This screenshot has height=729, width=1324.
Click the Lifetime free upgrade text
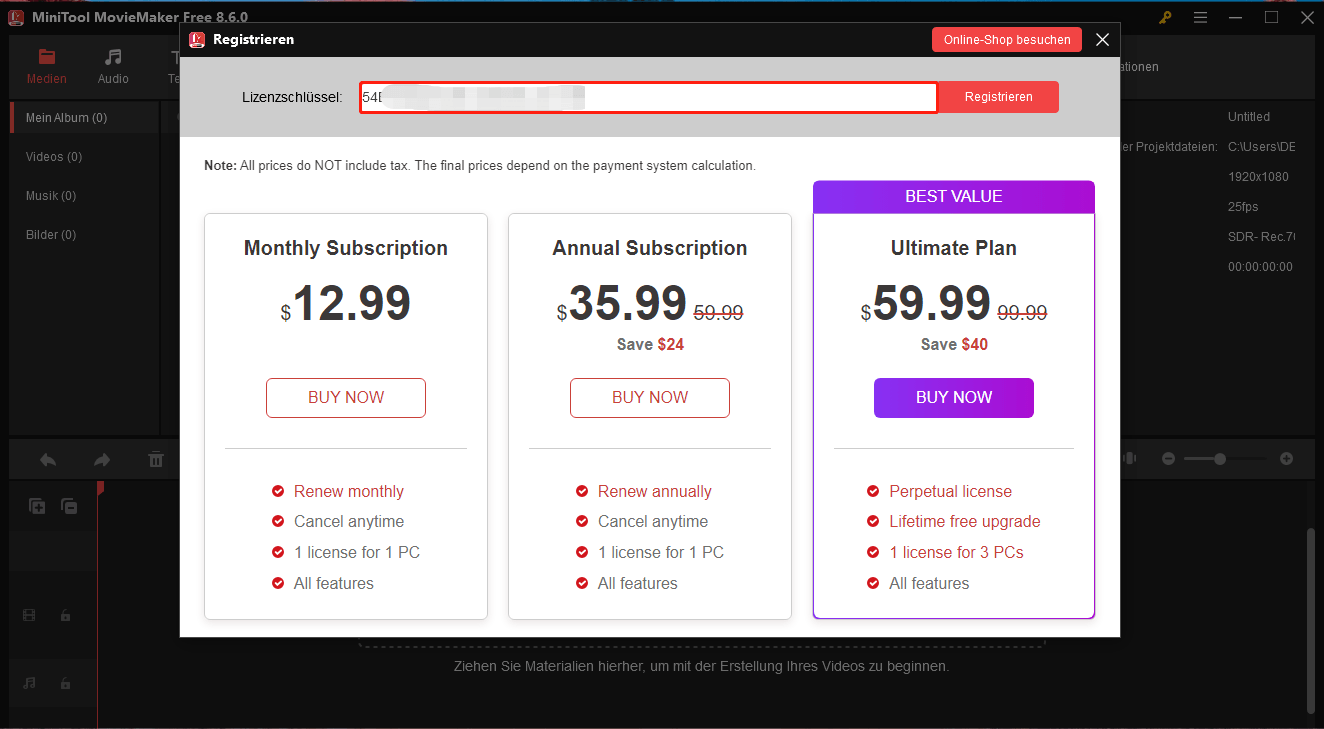point(965,521)
